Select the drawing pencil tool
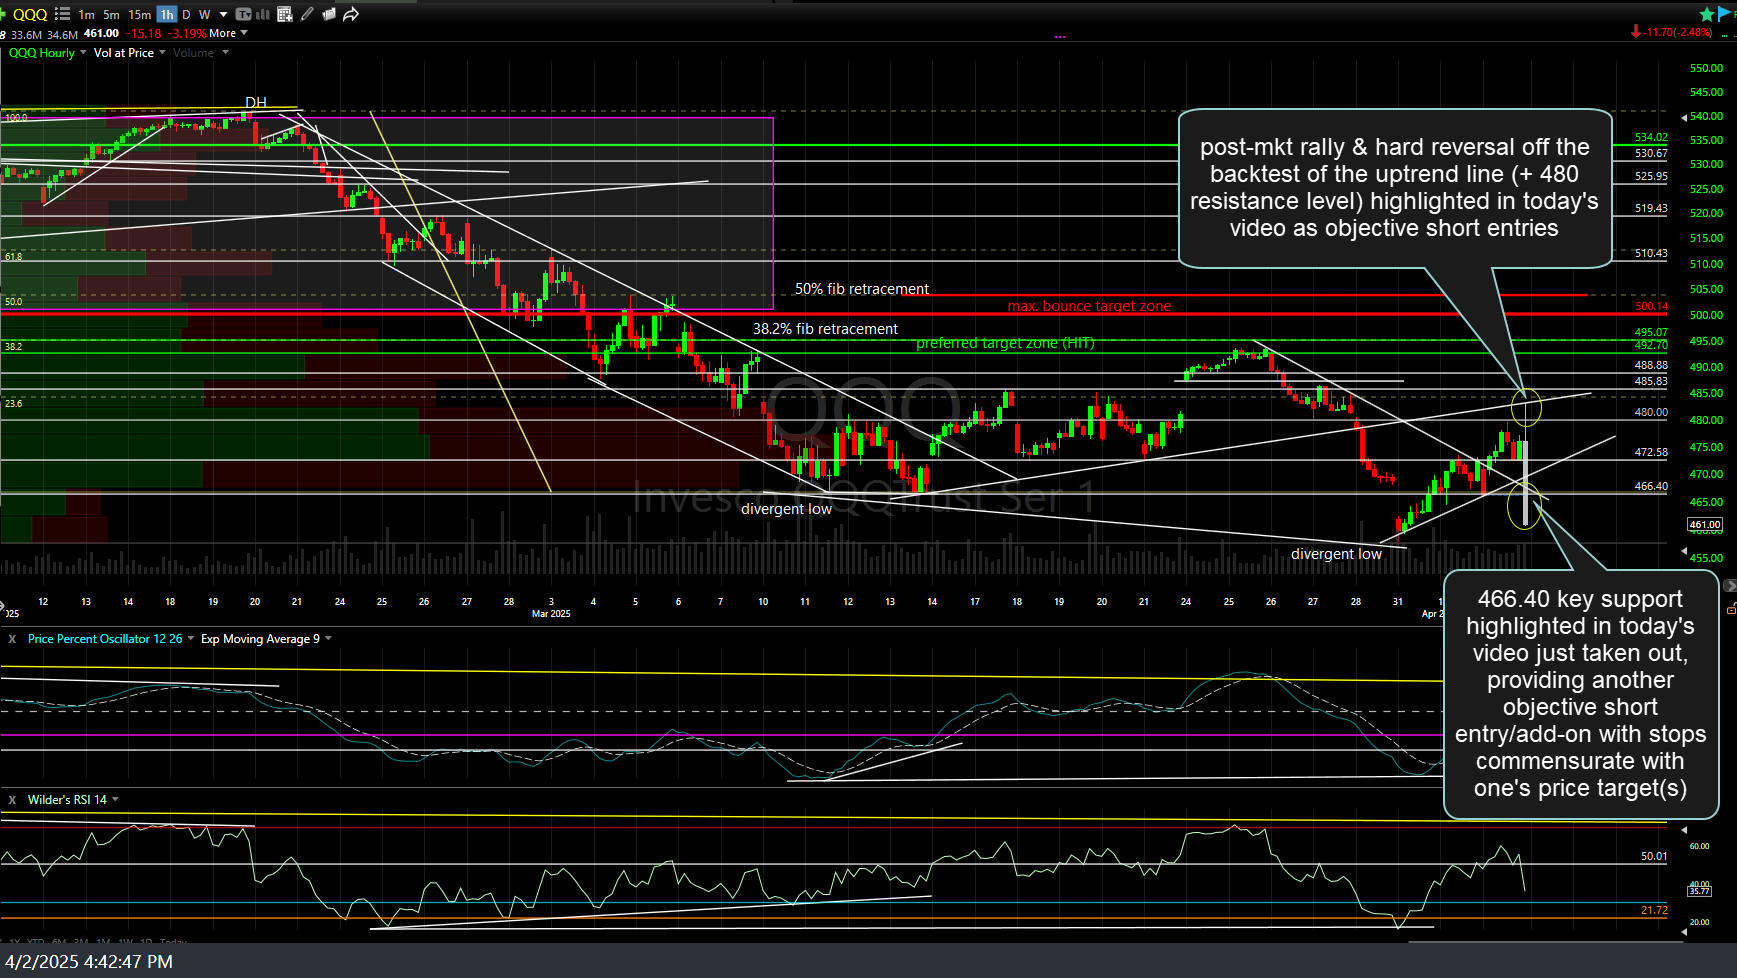Screen dimensions: 1737x978 pos(306,14)
